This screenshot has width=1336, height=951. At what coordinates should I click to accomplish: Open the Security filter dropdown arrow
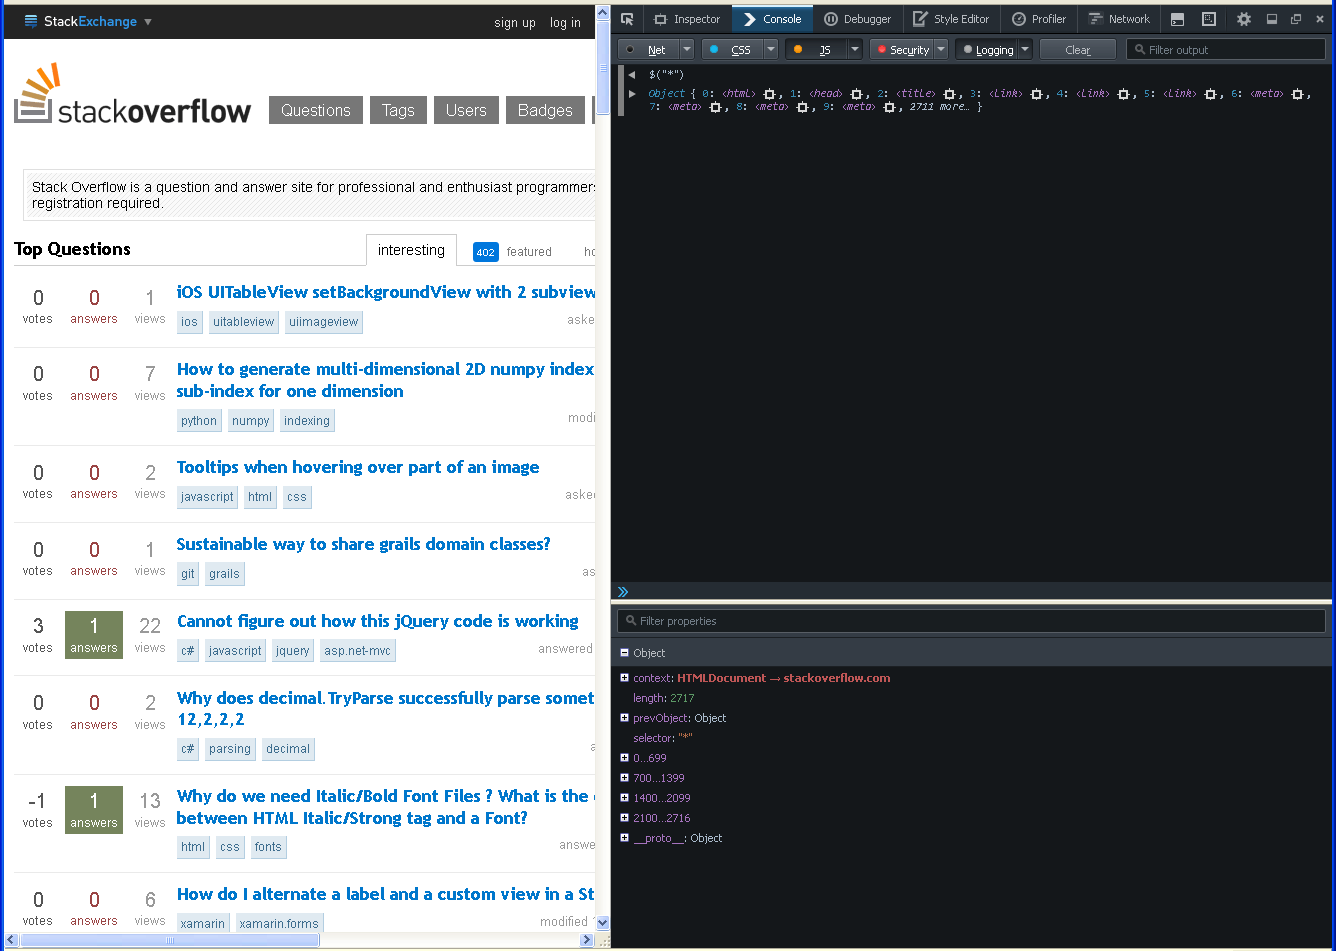(940, 49)
